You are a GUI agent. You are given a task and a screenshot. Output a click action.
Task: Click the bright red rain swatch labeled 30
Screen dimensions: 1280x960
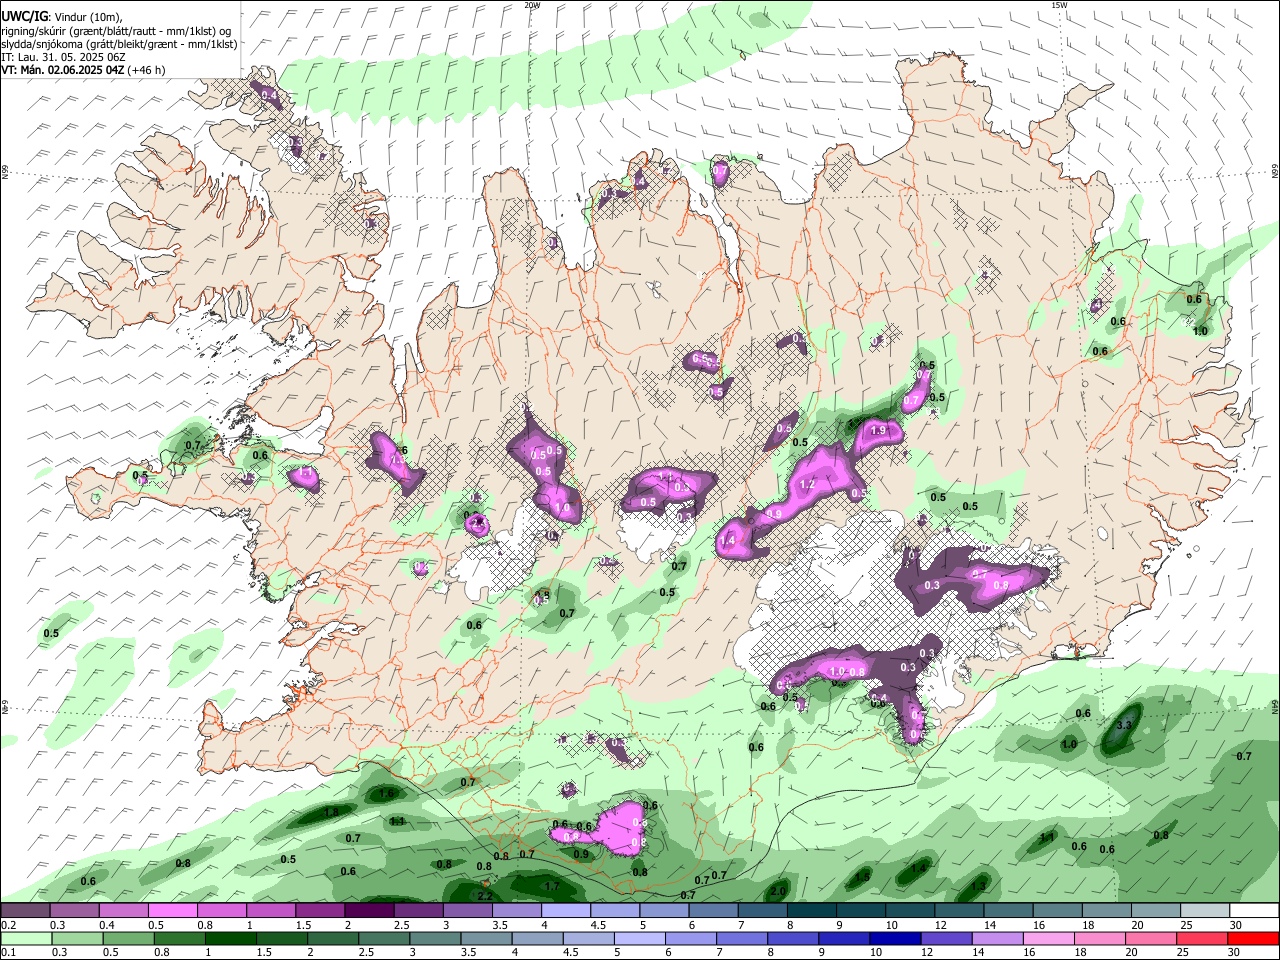(1254, 938)
